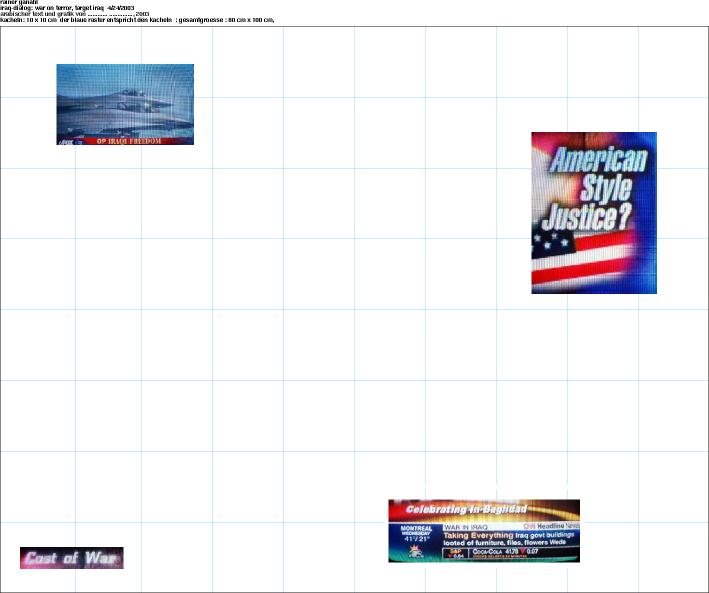Click the NBC peacock logo in news screenshot

click(414, 551)
